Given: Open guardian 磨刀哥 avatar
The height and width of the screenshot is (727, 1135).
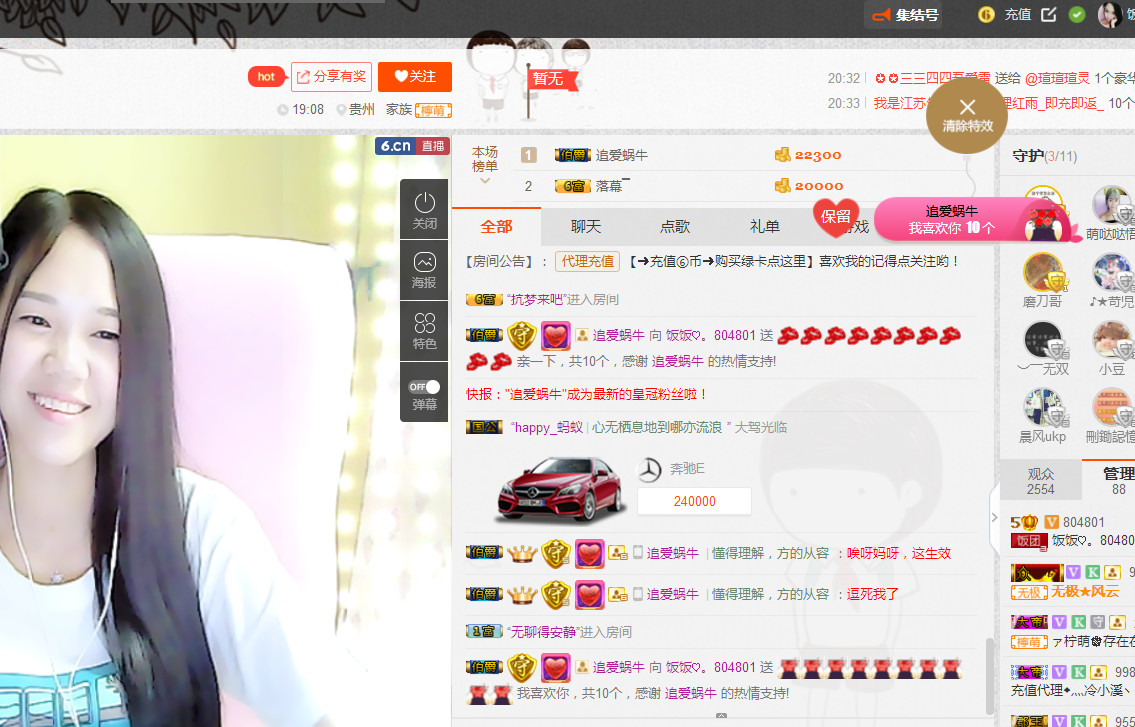Looking at the screenshot, I should click(1043, 272).
